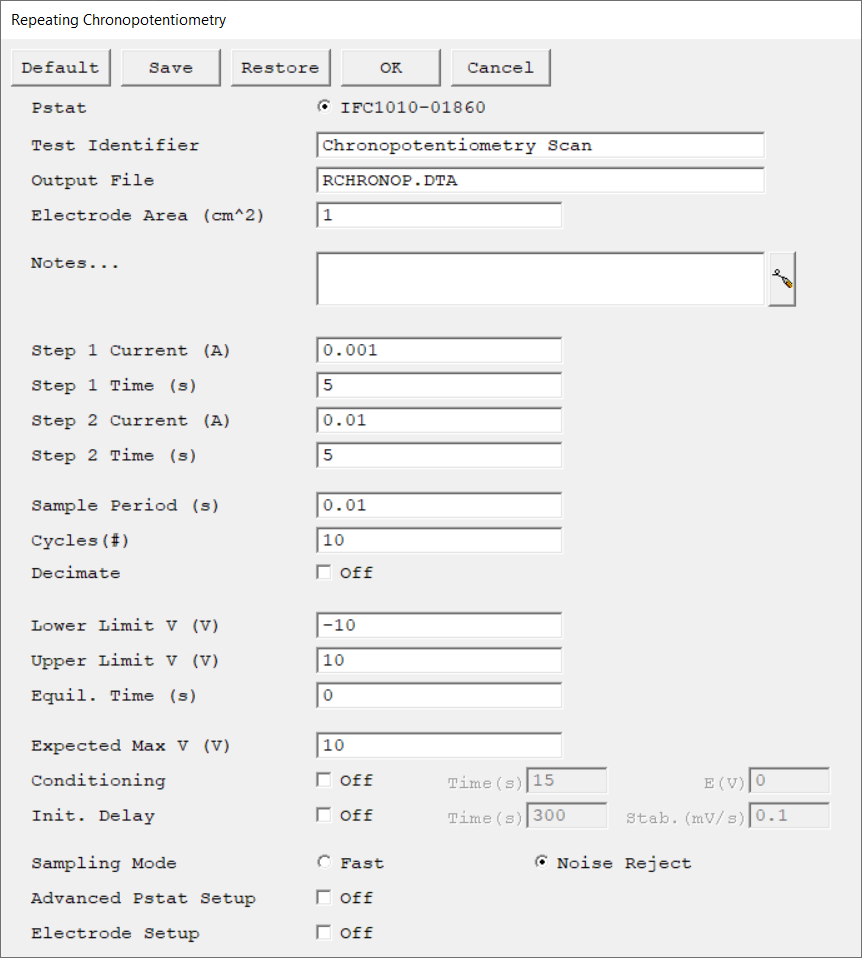Click the Lower Limit V field

439,626
